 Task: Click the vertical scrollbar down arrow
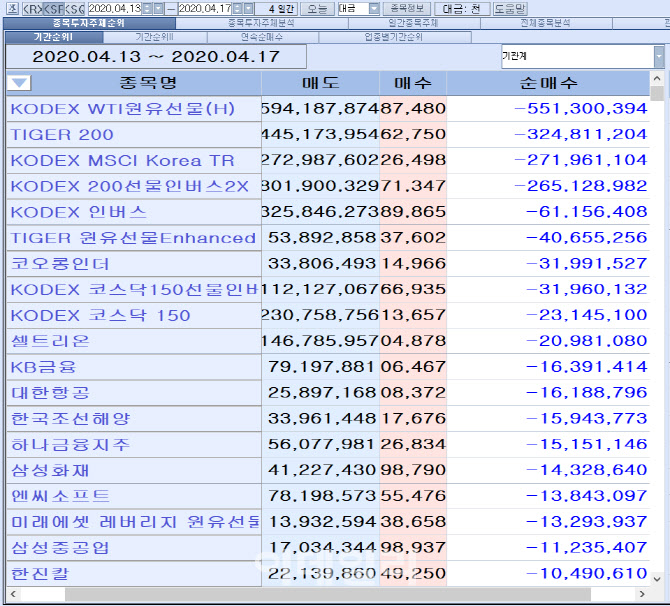coord(657,580)
